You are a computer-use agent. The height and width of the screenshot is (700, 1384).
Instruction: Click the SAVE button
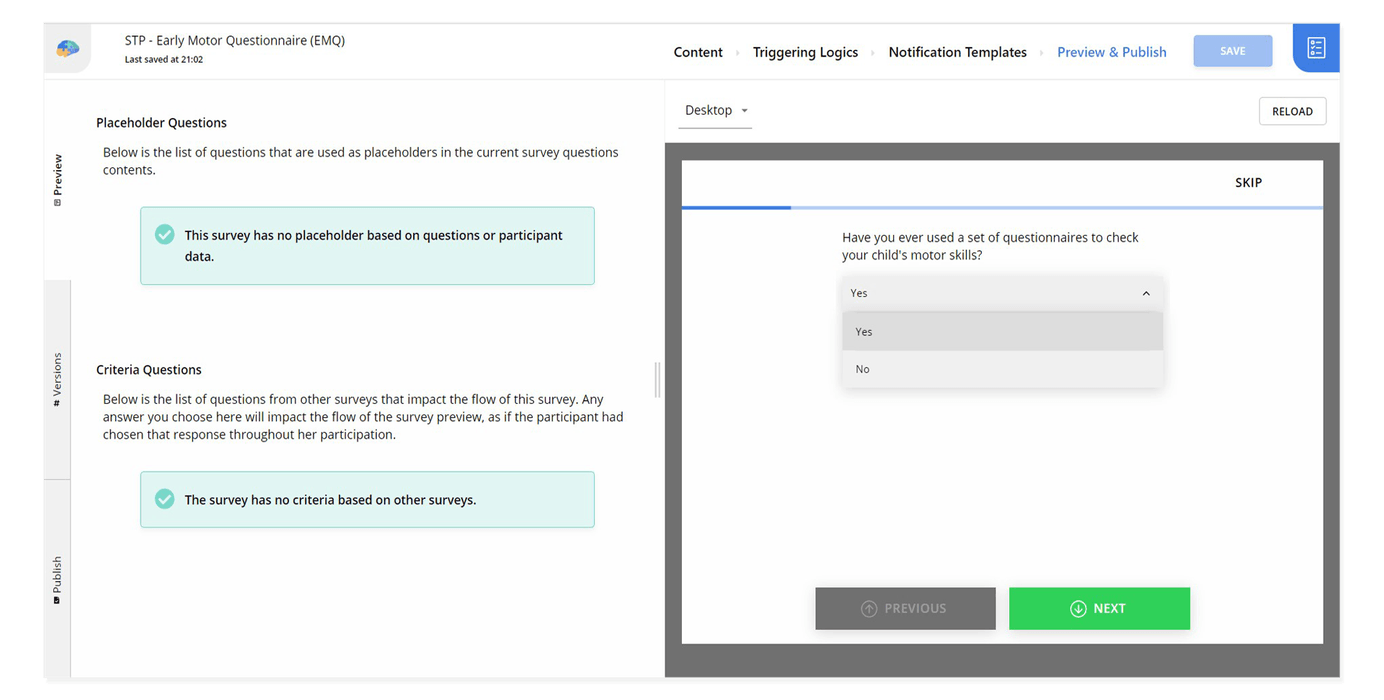click(x=1232, y=50)
